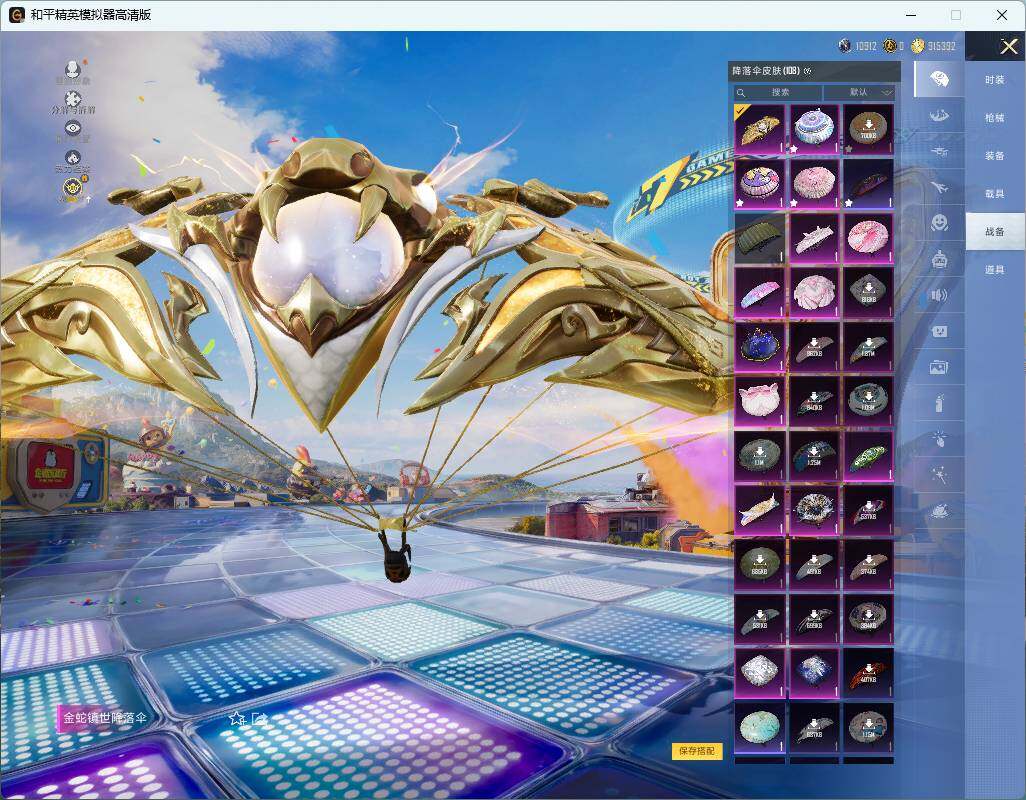Select the gold snake parachute with checkmark

coord(760,129)
